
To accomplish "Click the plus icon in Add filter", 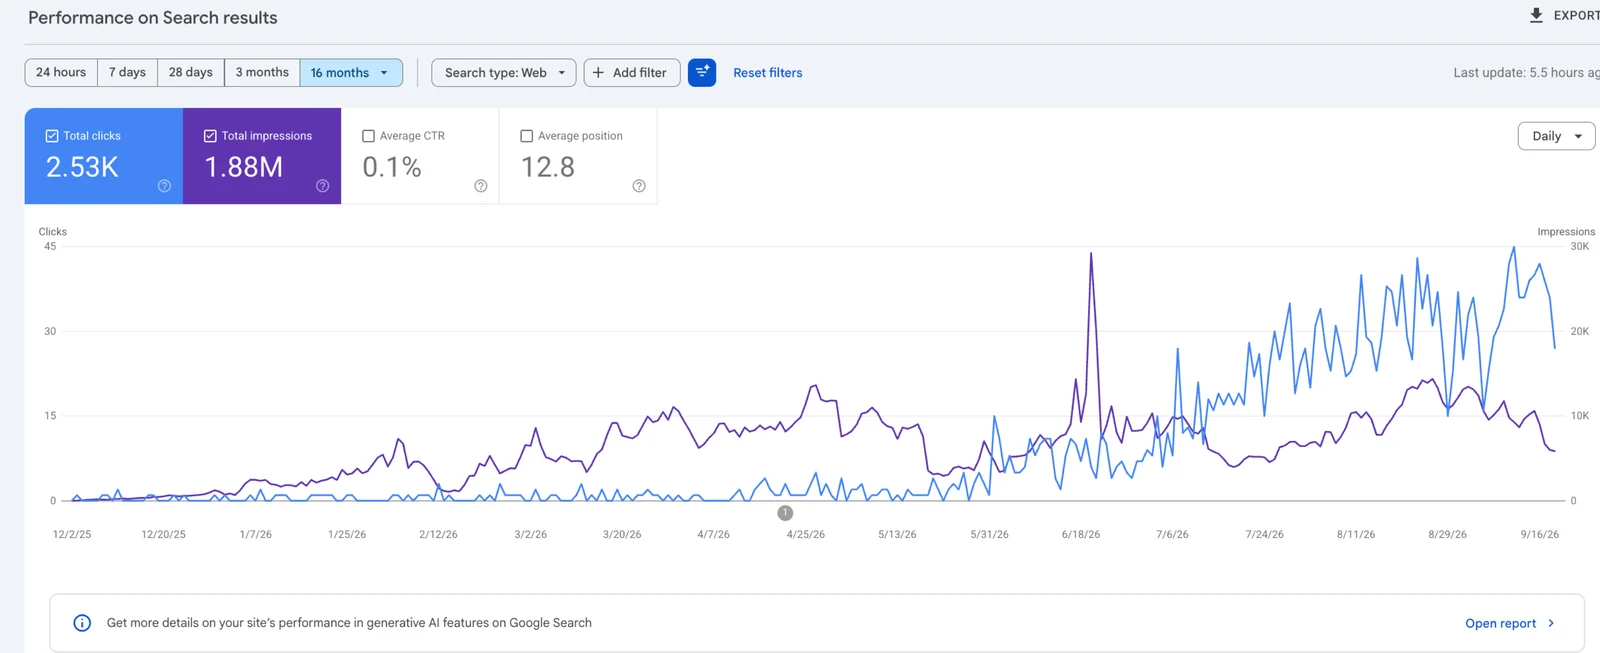I will [x=598, y=72].
